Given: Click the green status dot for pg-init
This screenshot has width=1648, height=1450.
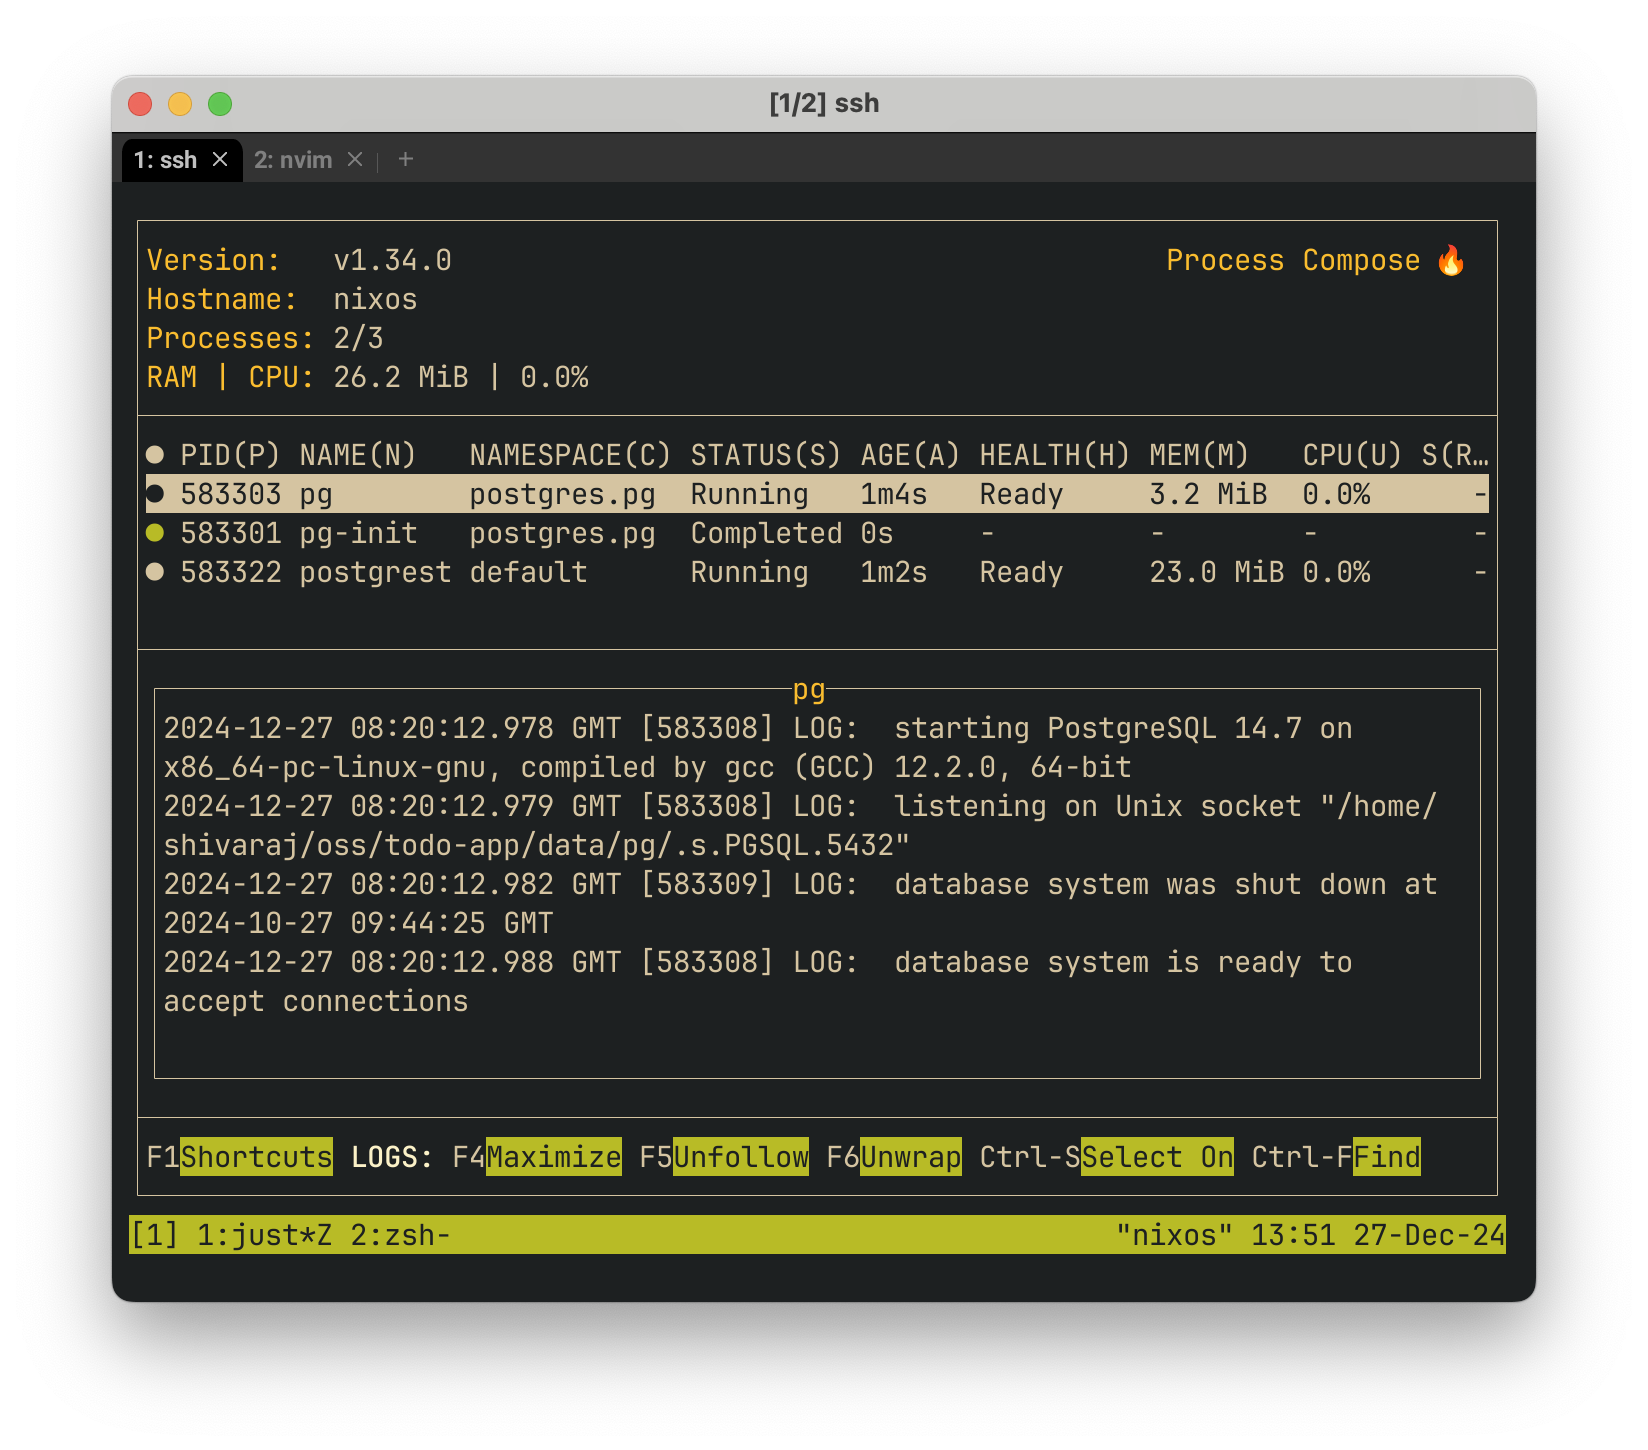Looking at the screenshot, I should pyautogui.click(x=156, y=533).
